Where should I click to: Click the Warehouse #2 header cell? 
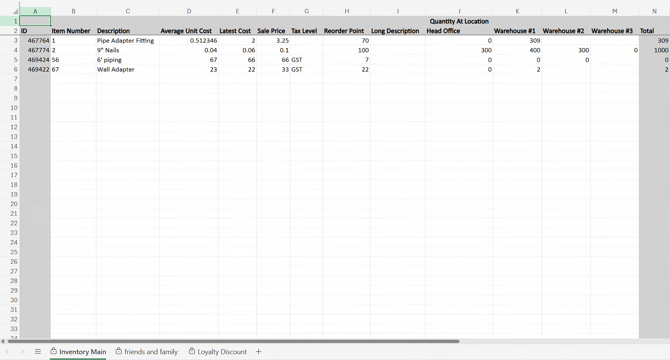pyautogui.click(x=566, y=31)
